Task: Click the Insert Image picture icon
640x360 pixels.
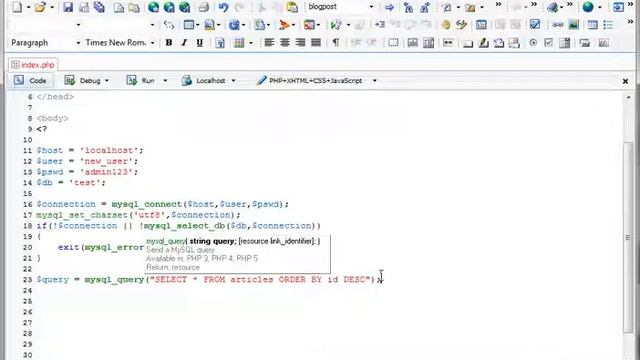Action: [x=573, y=25]
